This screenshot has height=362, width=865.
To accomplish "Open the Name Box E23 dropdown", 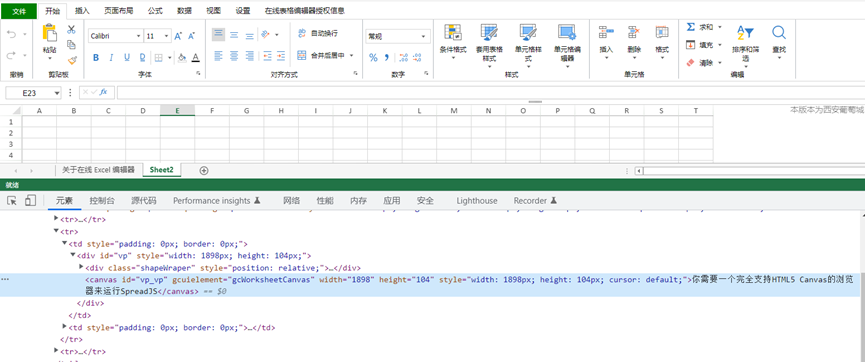I will click(x=57, y=93).
